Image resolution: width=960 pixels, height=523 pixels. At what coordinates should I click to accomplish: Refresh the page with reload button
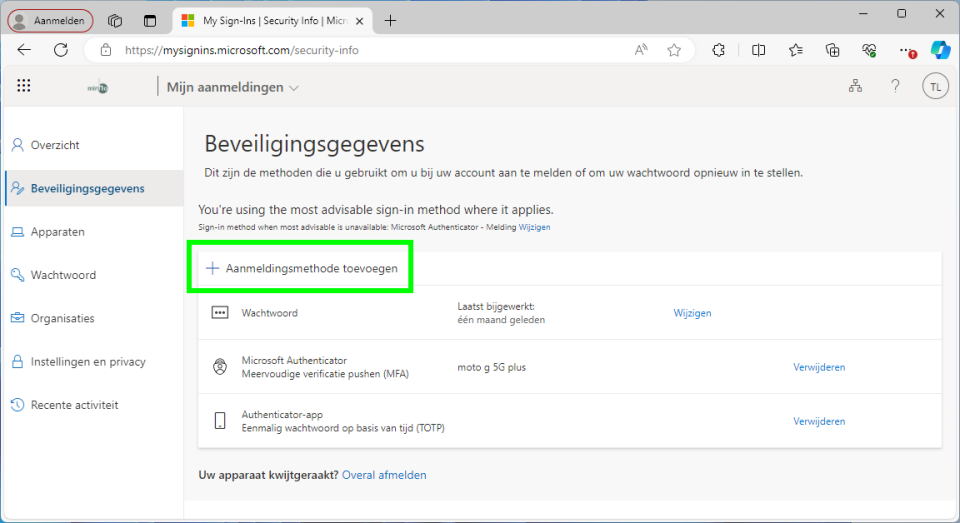pos(61,50)
